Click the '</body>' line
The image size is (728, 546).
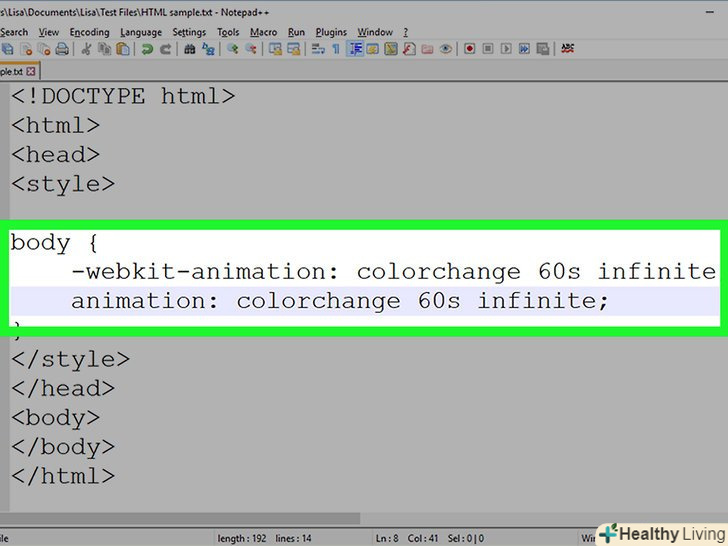[63, 447]
